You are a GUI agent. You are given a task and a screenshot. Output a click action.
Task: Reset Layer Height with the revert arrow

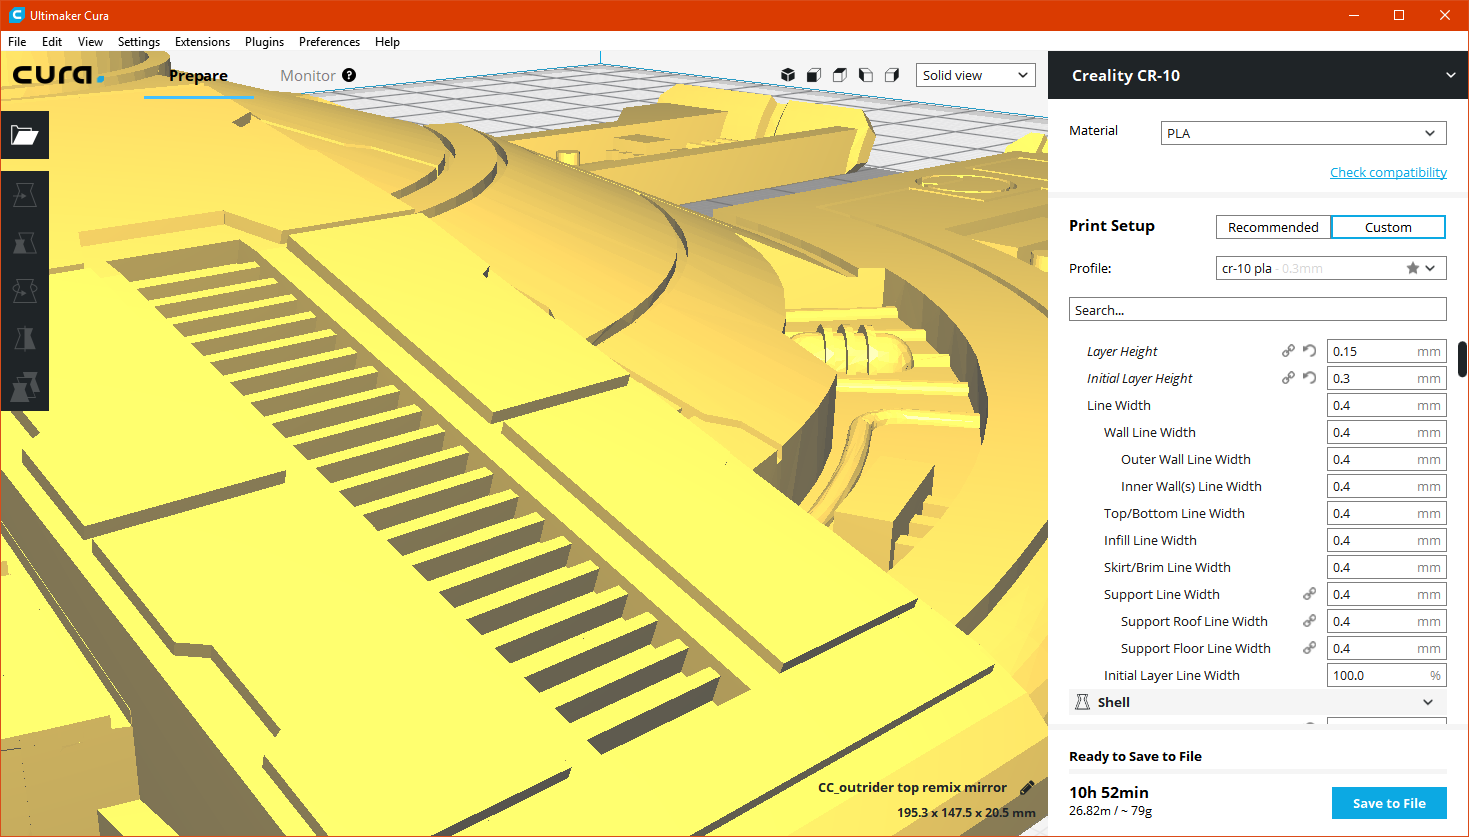coord(1309,351)
